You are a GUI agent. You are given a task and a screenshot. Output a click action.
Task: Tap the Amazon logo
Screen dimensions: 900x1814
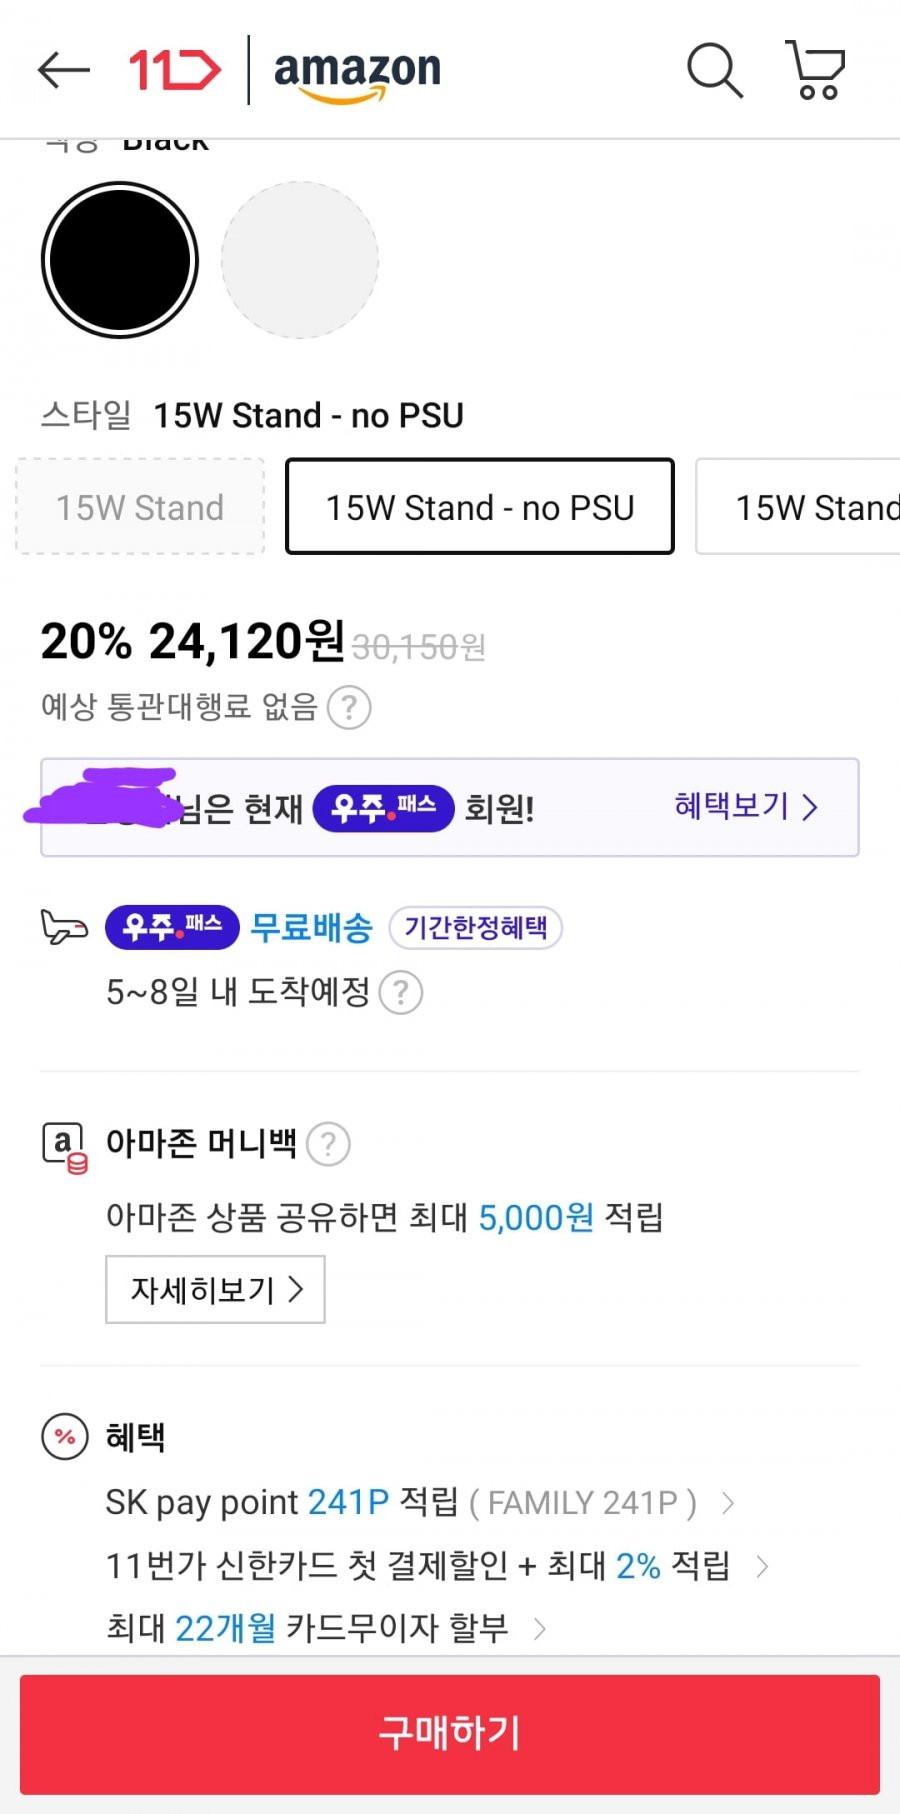(x=357, y=74)
